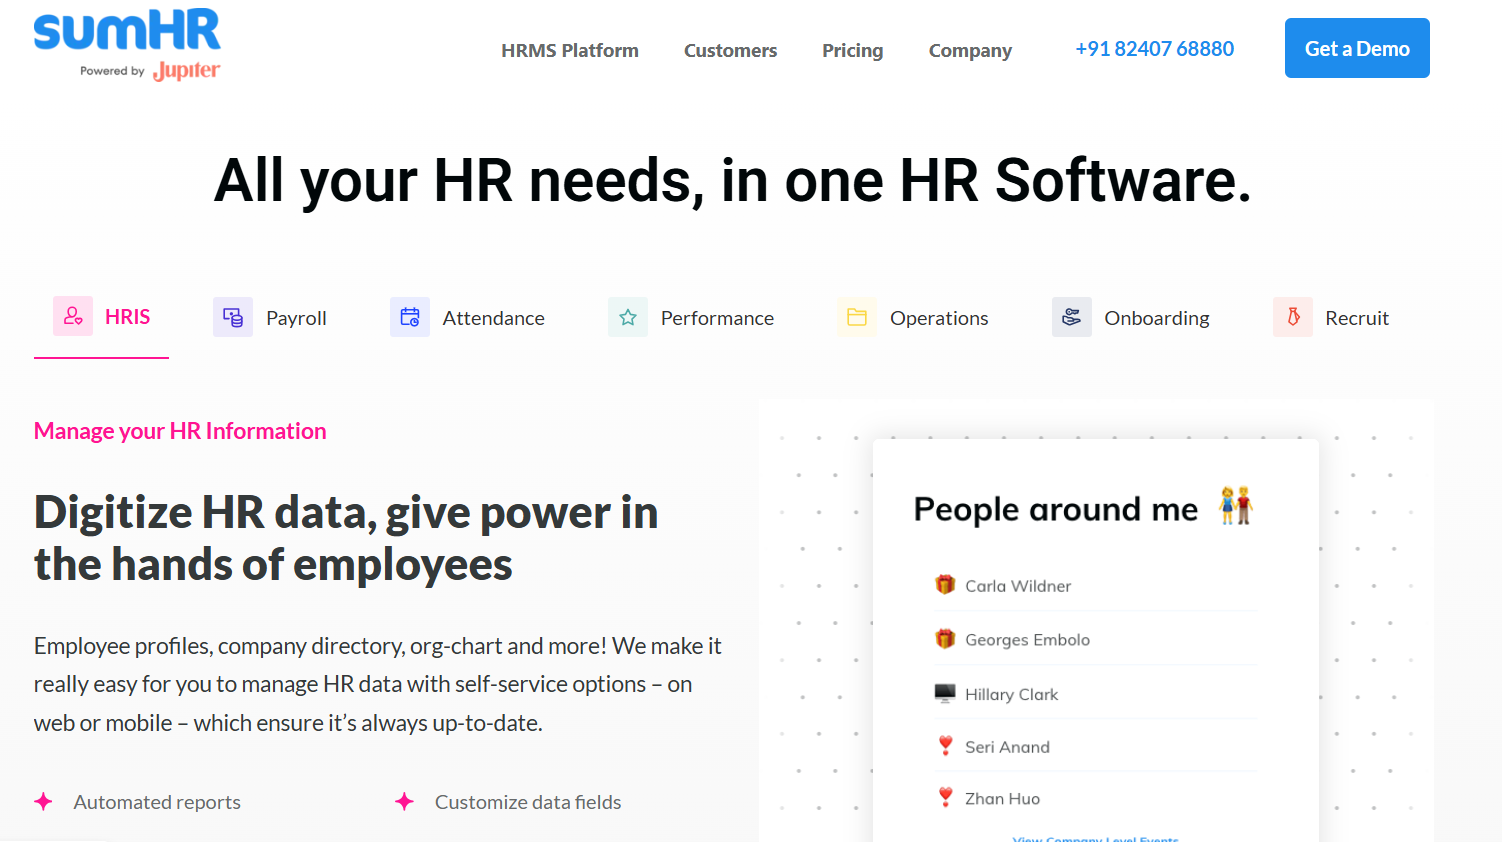Screen dimensions: 1502x842
Task: Click the computer icon beside Hillary Clark
Action: pyautogui.click(x=945, y=693)
